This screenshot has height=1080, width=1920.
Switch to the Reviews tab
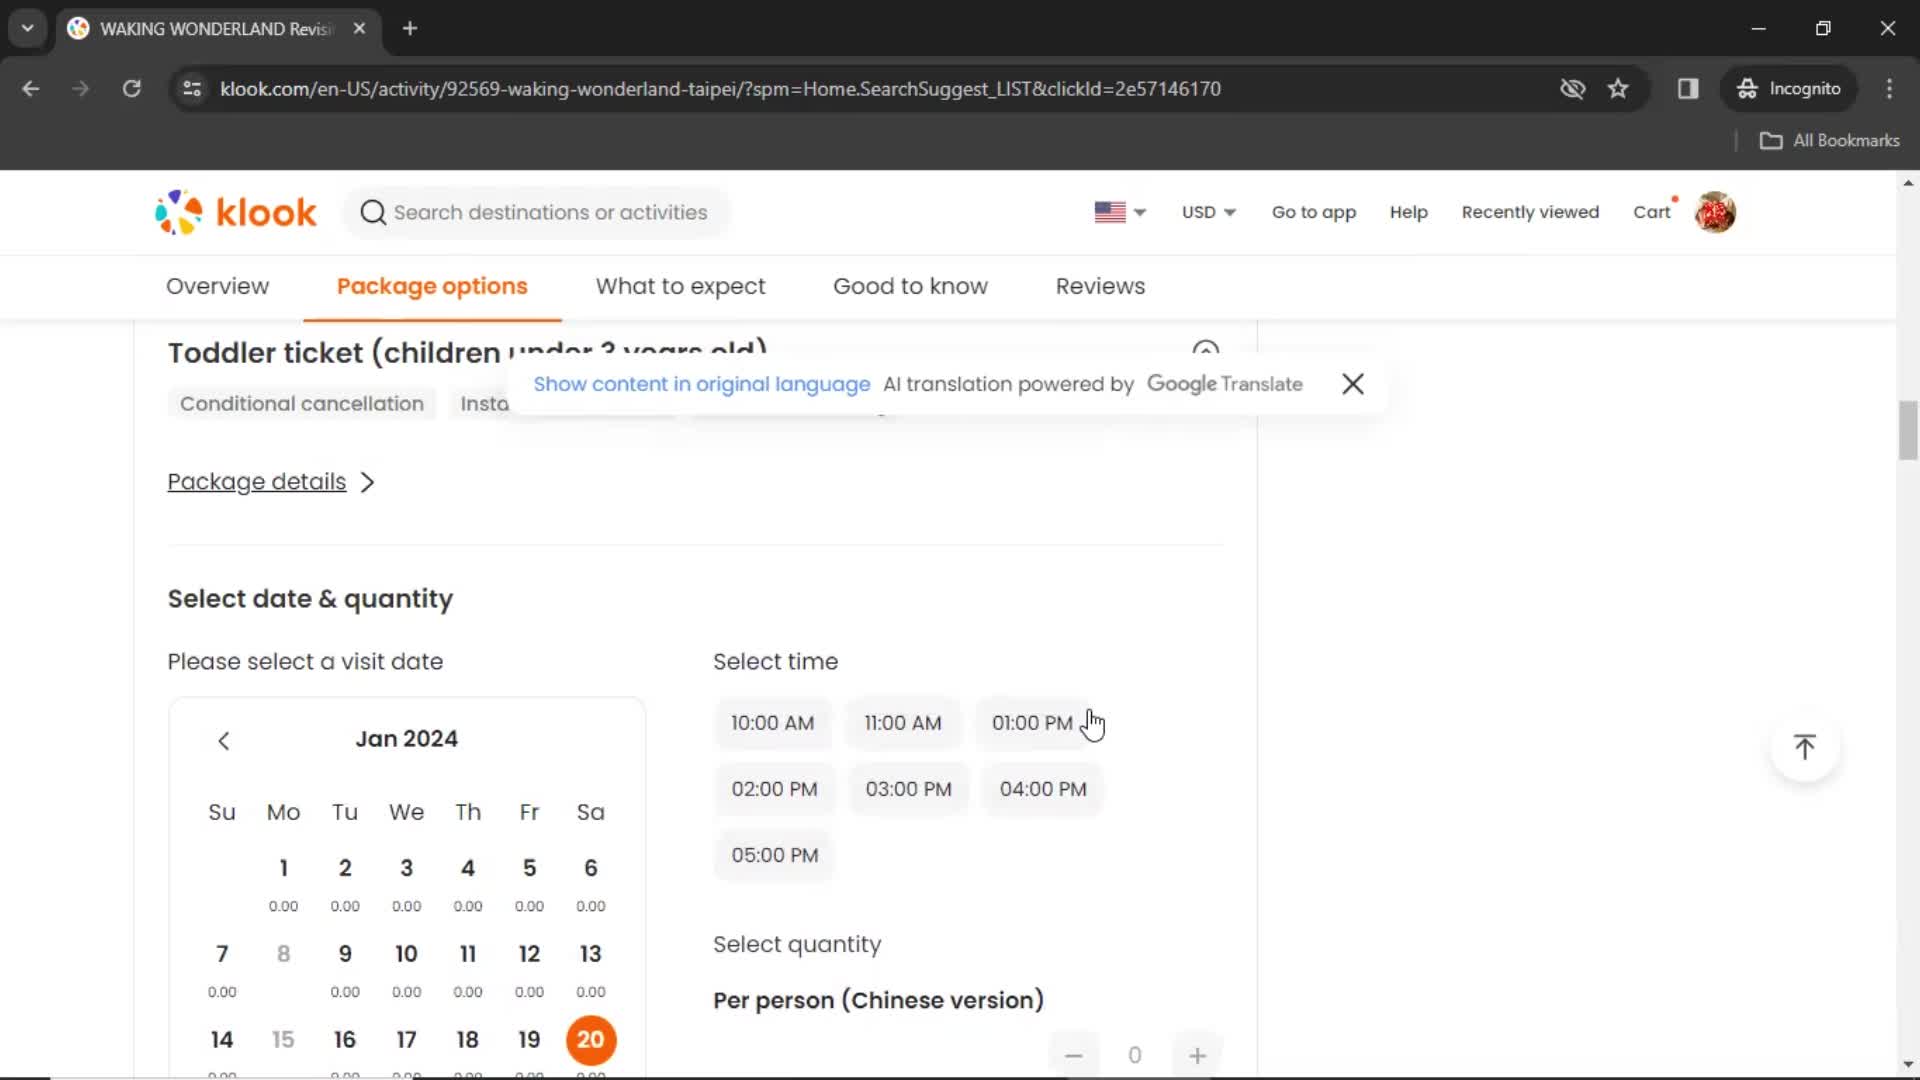point(1101,286)
